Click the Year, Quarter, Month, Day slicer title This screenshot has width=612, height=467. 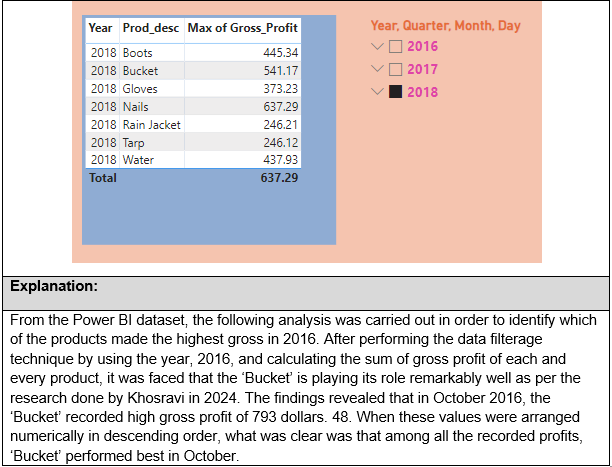coord(445,26)
